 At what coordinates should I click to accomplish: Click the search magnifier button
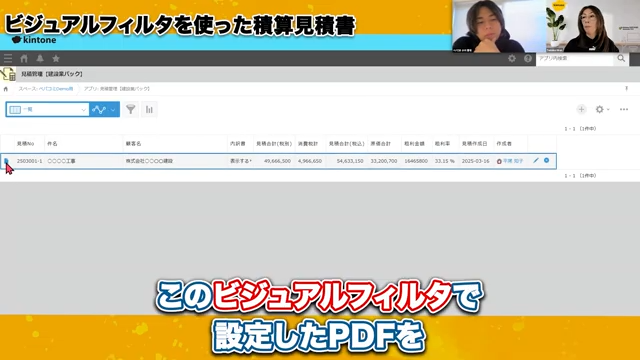(x=621, y=58)
